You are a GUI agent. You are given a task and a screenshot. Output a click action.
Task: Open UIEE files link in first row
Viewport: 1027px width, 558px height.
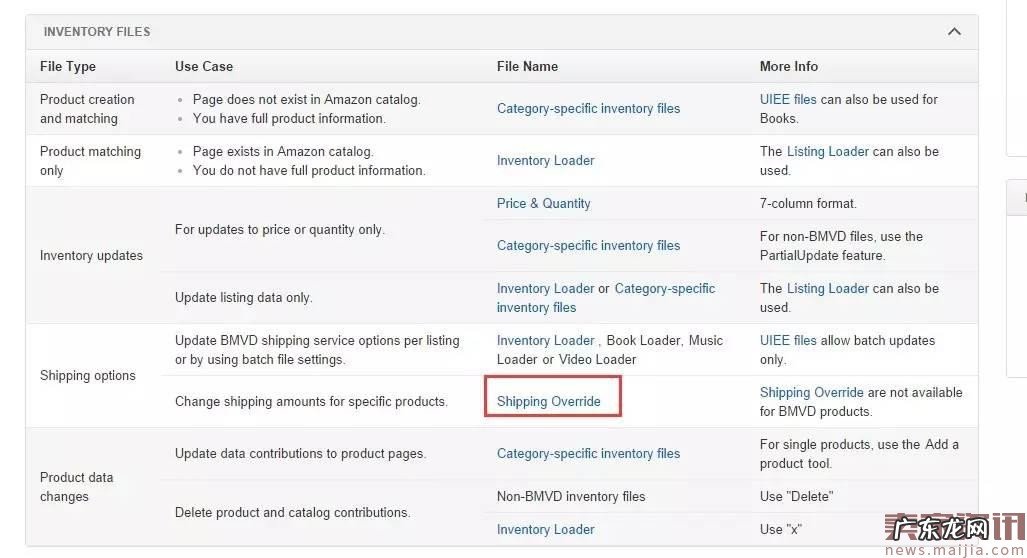click(x=788, y=99)
